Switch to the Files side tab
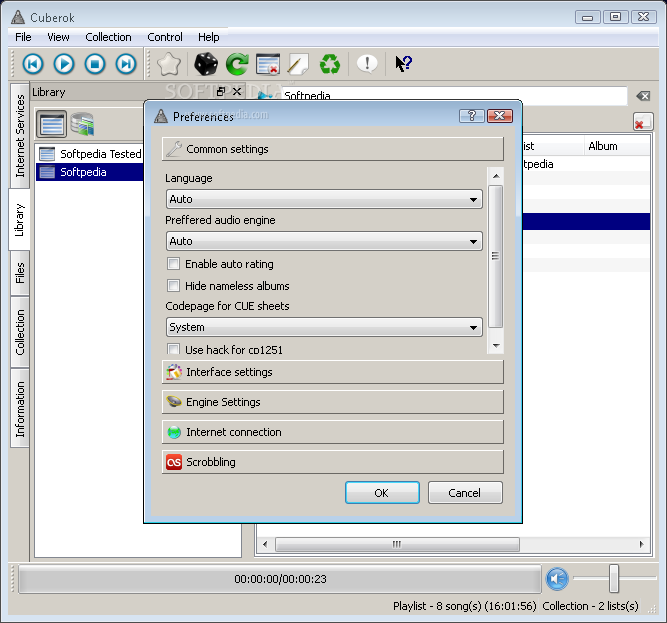This screenshot has width=667, height=623. (20, 273)
